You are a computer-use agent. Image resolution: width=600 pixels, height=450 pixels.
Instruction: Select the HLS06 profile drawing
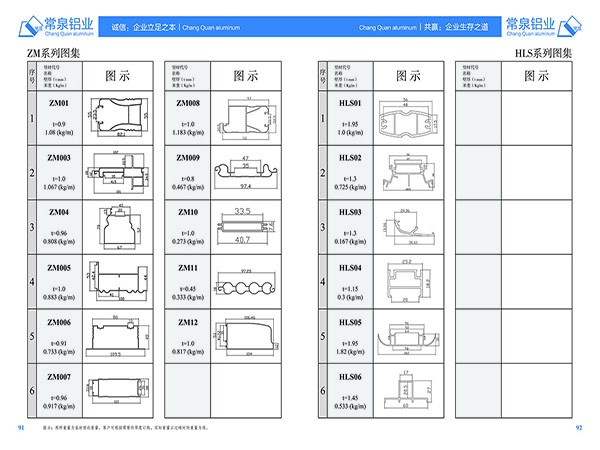[408, 390]
